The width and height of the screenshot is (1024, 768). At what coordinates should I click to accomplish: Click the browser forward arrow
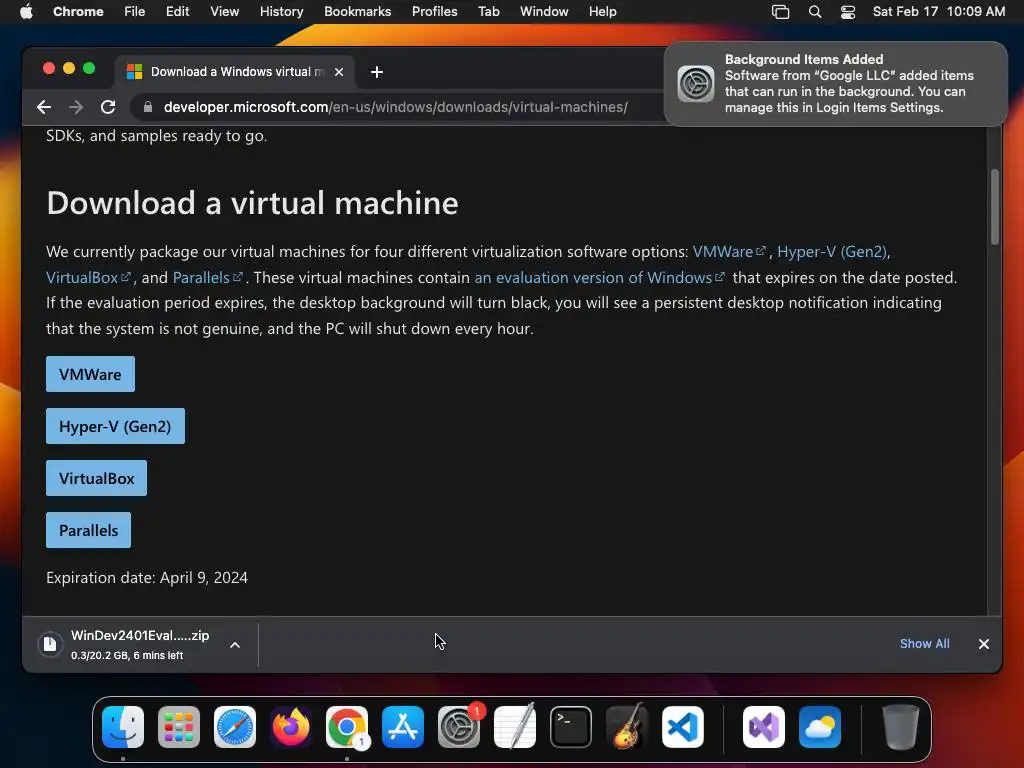pos(76,107)
